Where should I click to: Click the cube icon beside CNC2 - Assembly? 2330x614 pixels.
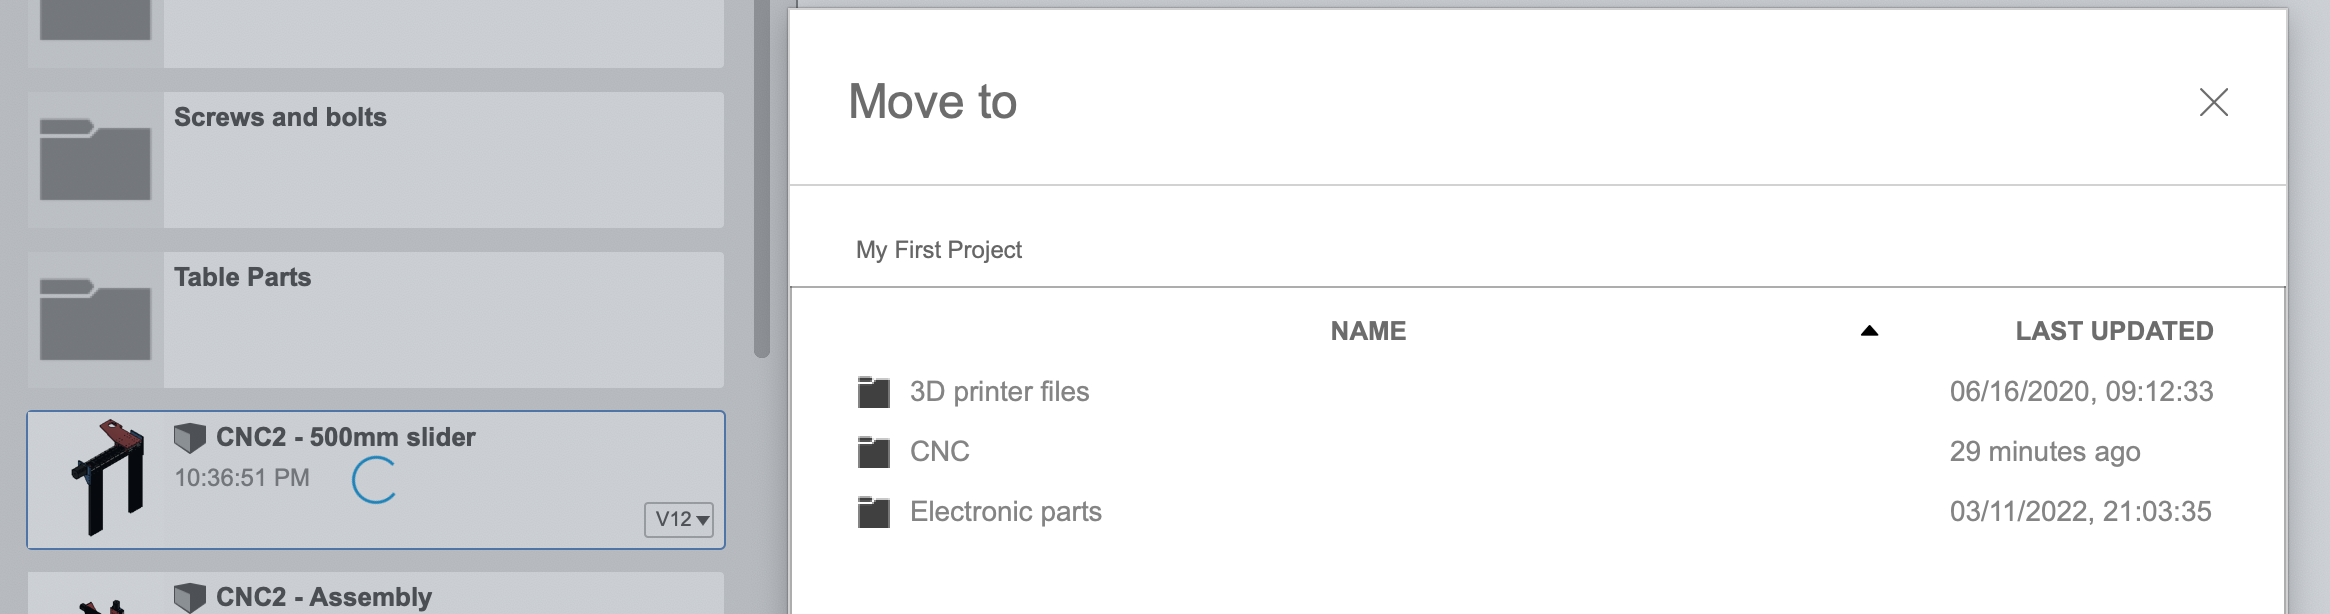(x=191, y=598)
